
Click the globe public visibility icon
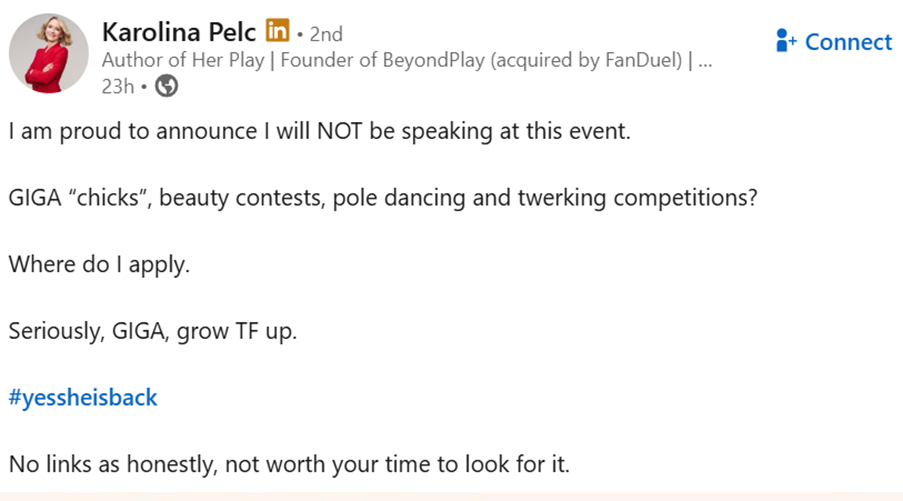pos(167,86)
